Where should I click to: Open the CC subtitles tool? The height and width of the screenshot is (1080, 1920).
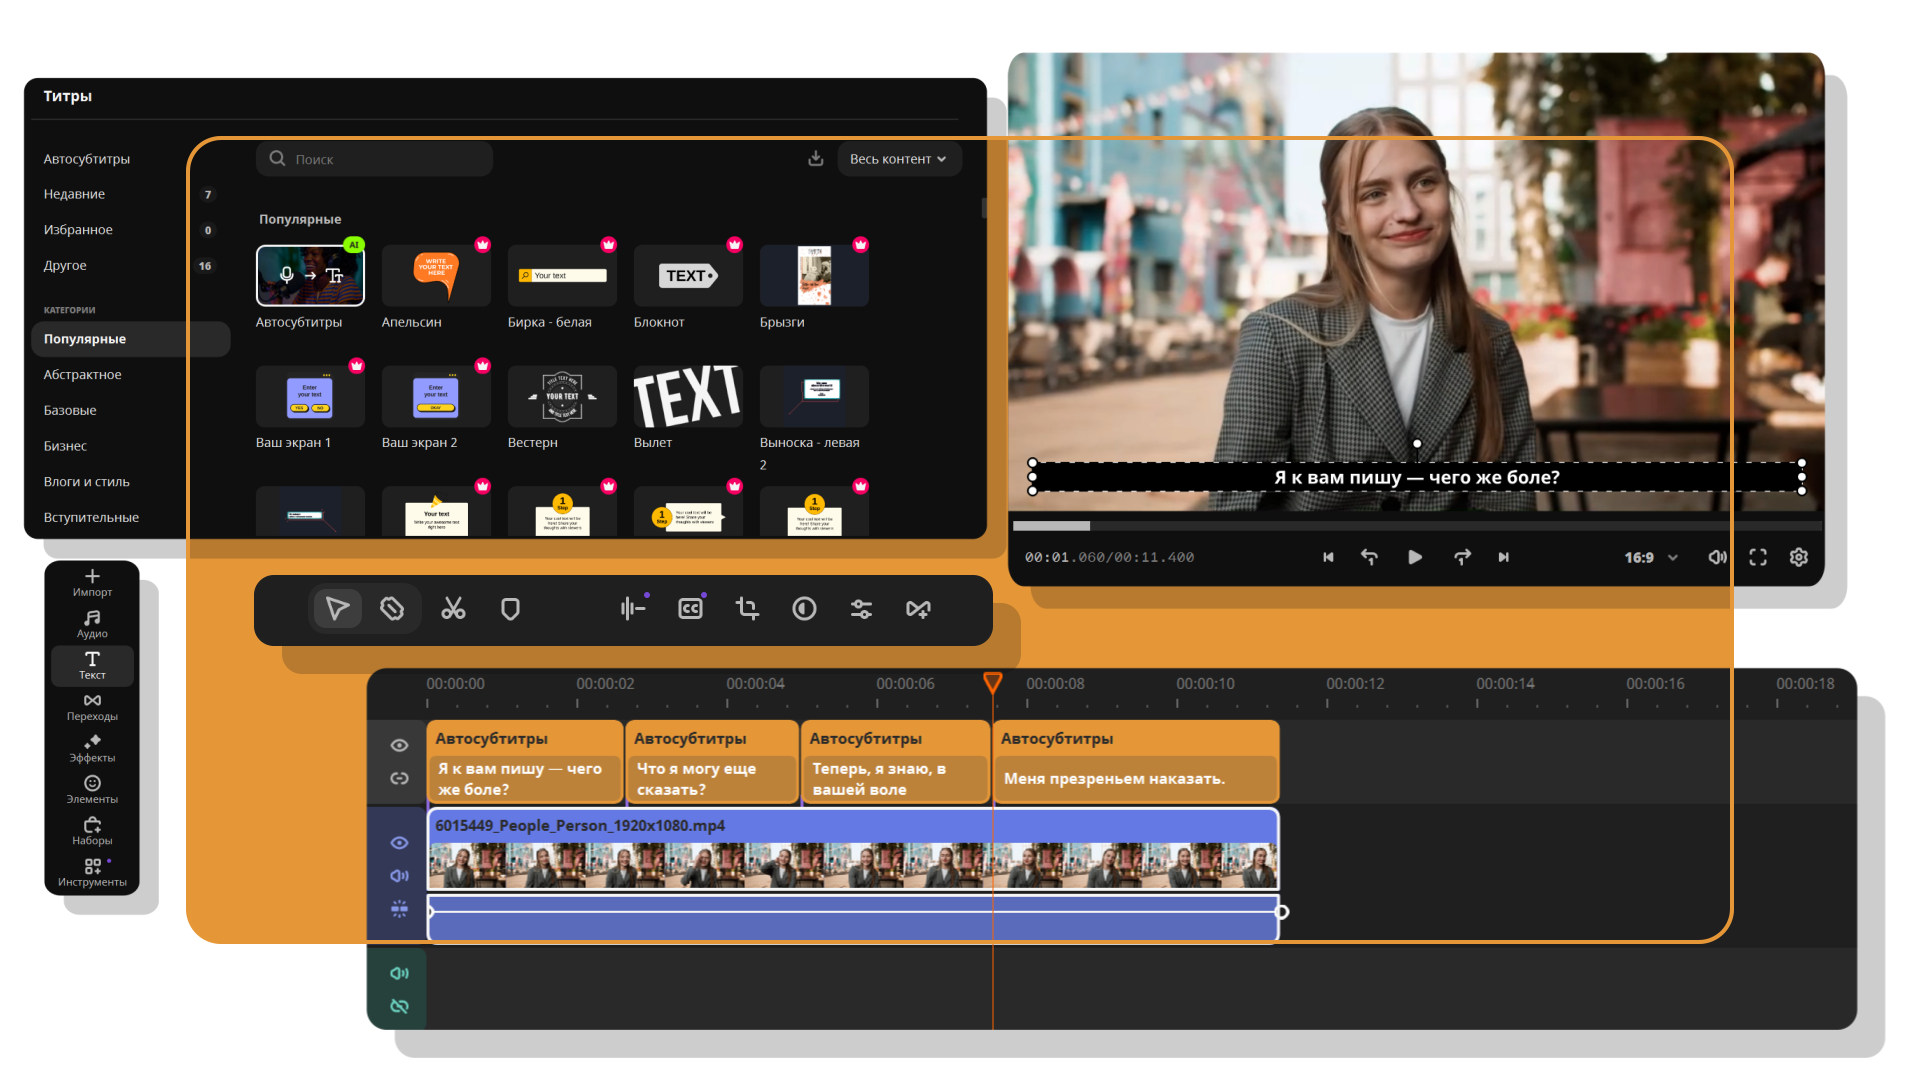coord(690,609)
